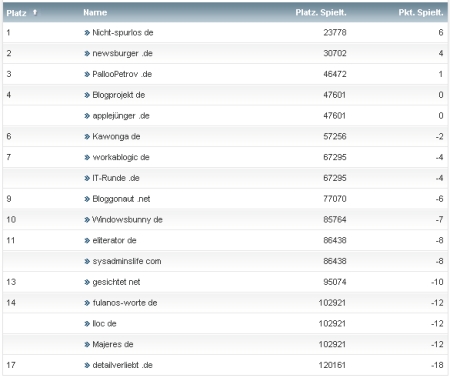This screenshot has height=378, width=450.
Task: Click the arrow icon before fulanos-worte de
Action: coord(87,303)
